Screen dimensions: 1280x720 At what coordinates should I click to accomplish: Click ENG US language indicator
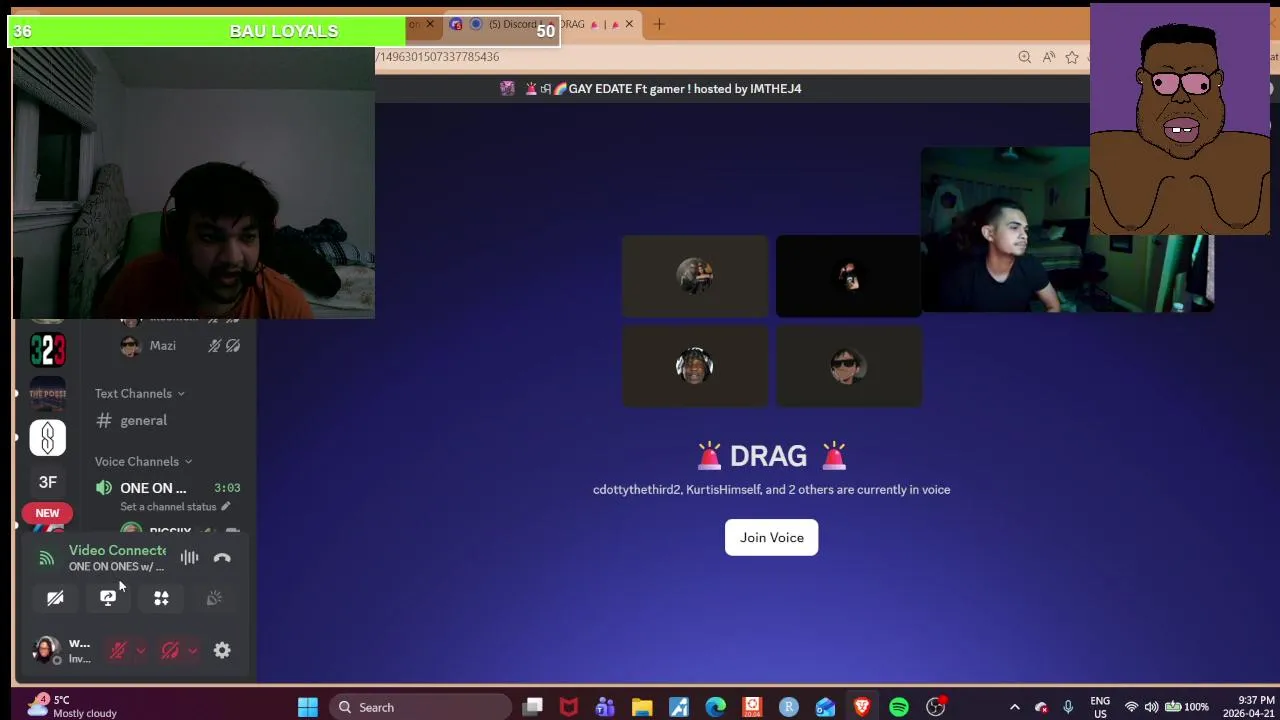[x=1100, y=707]
